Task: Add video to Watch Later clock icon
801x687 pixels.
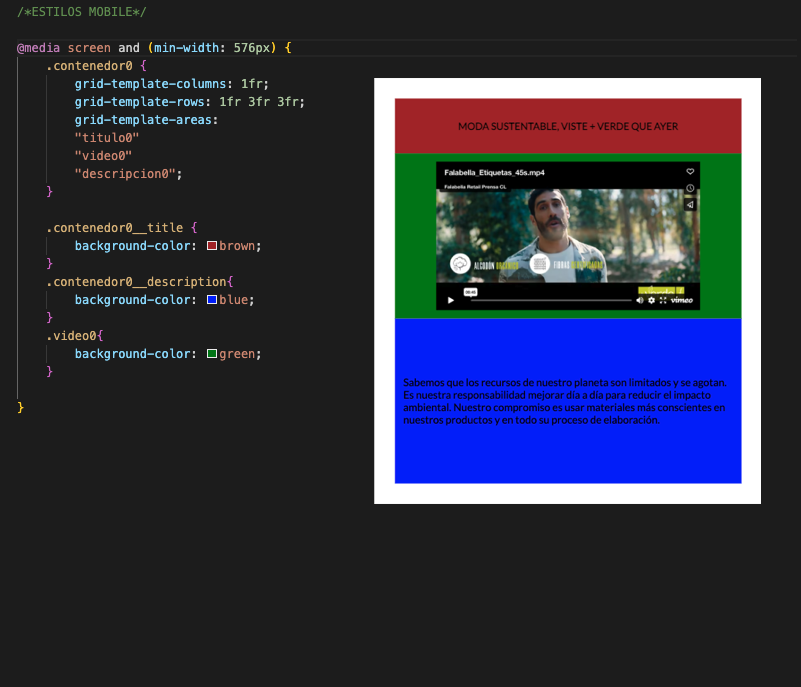Action: (x=690, y=188)
